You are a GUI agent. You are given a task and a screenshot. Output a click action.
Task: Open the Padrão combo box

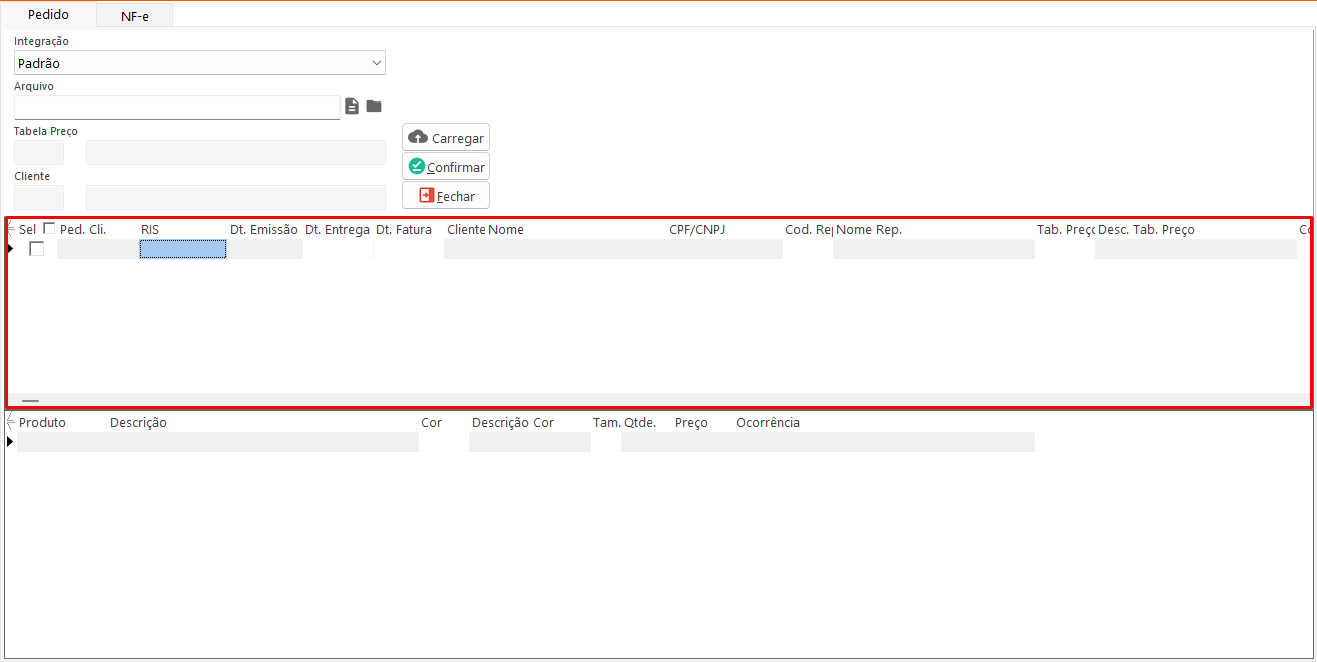190,63
